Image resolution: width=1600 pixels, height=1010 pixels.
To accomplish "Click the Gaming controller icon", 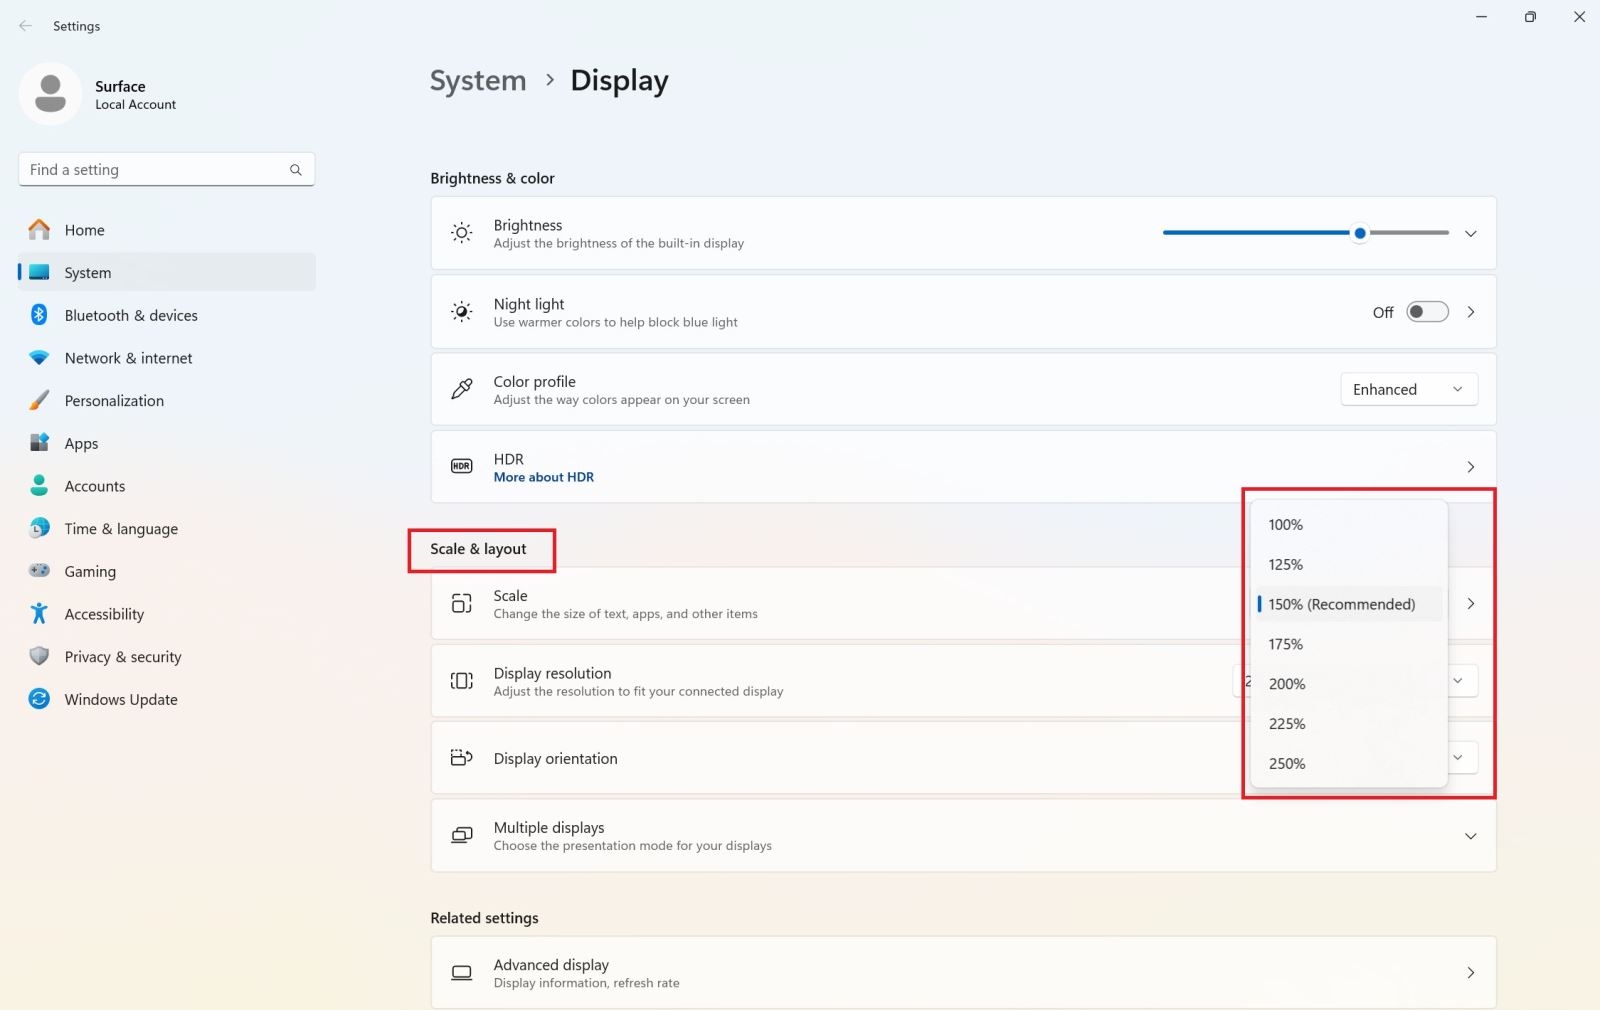I will [39, 571].
